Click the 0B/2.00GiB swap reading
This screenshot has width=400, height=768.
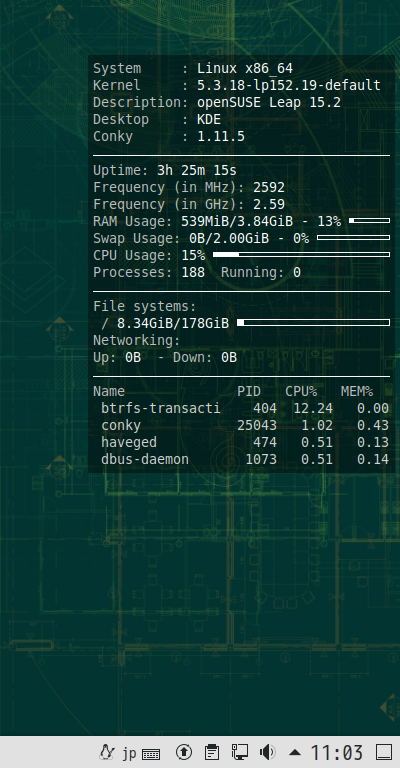click(229, 239)
